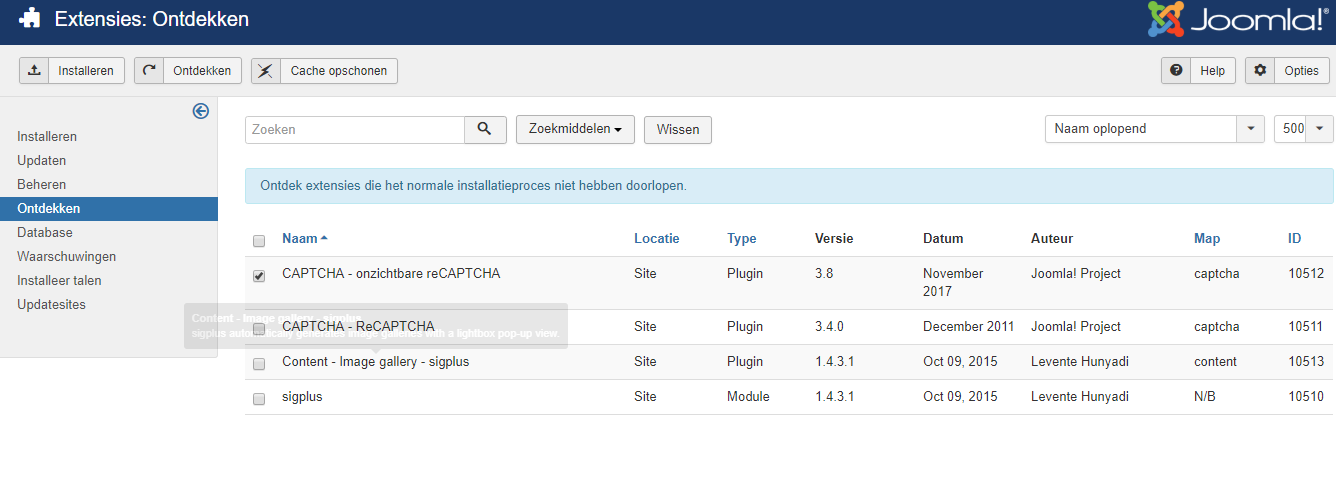
Task: Expand the Zoekmiddelen dropdown
Action: [x=575, y=129]
